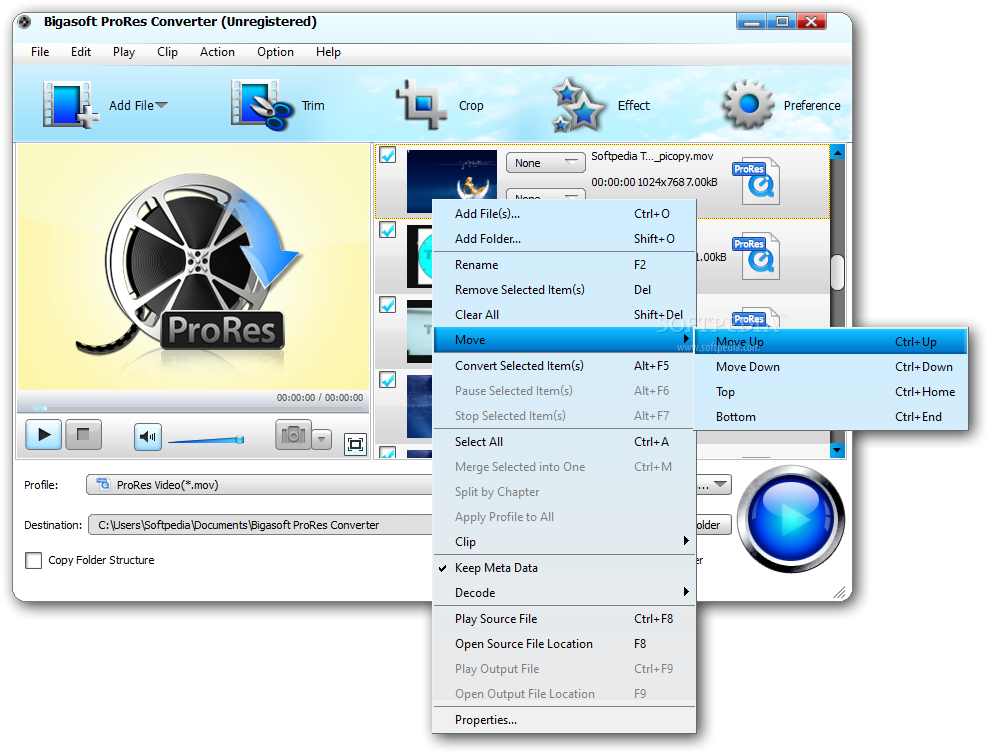
Task: Open the Edit menu
Action: (x=81, y=52)
